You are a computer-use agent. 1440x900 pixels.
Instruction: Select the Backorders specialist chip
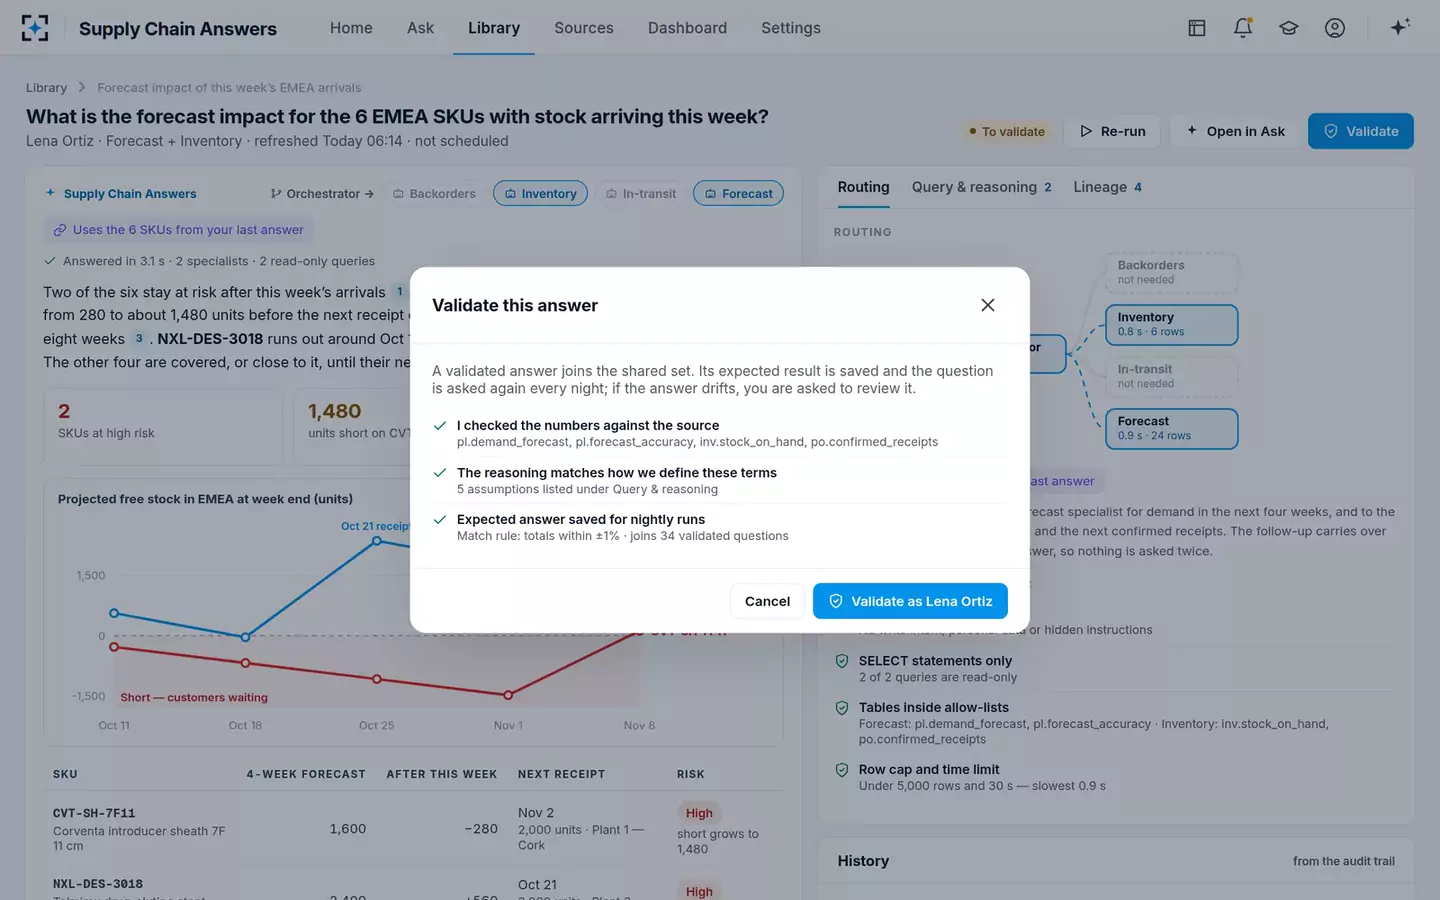click(x=434, y=194)
